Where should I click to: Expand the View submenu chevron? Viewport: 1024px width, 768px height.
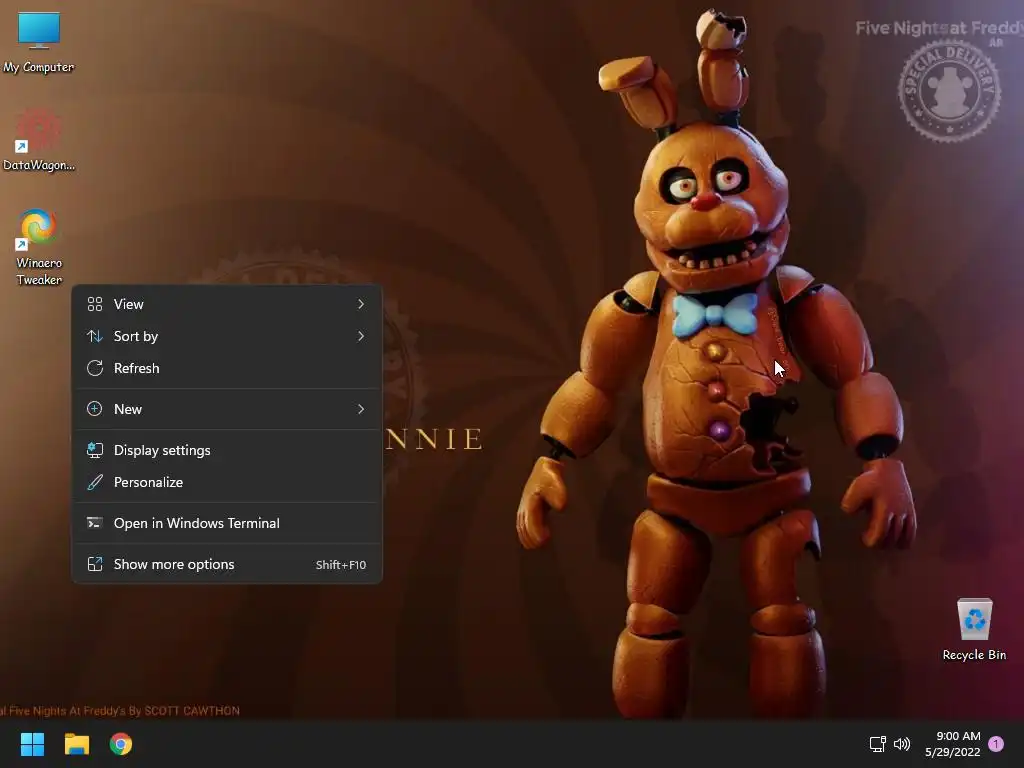(x=360, y=304)
